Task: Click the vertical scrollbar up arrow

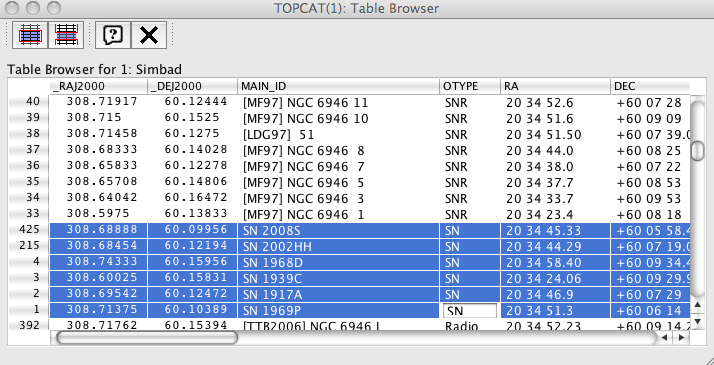Action: point(697,304)
